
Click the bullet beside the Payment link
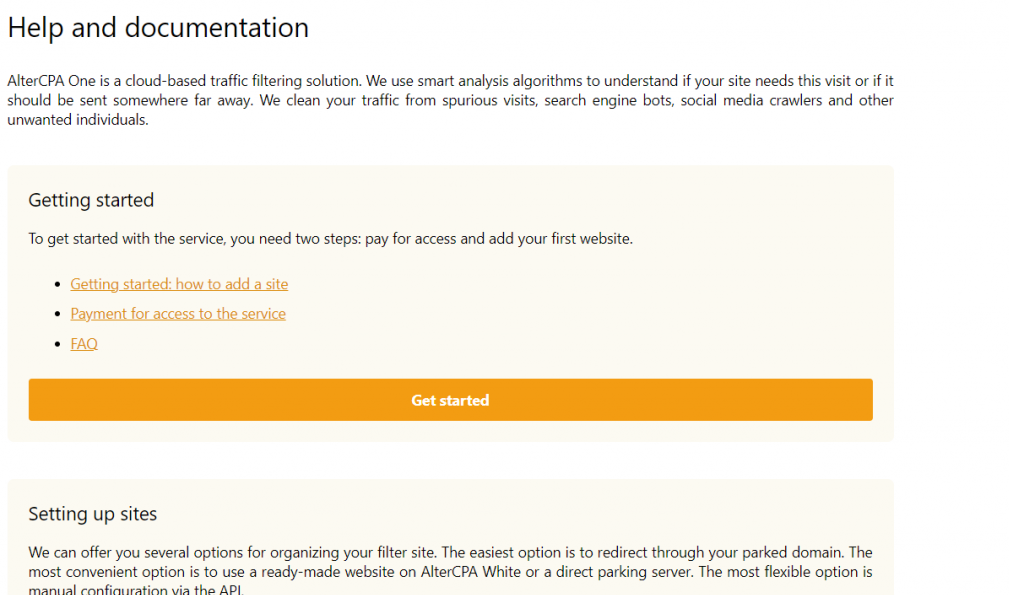coord(58,315)
